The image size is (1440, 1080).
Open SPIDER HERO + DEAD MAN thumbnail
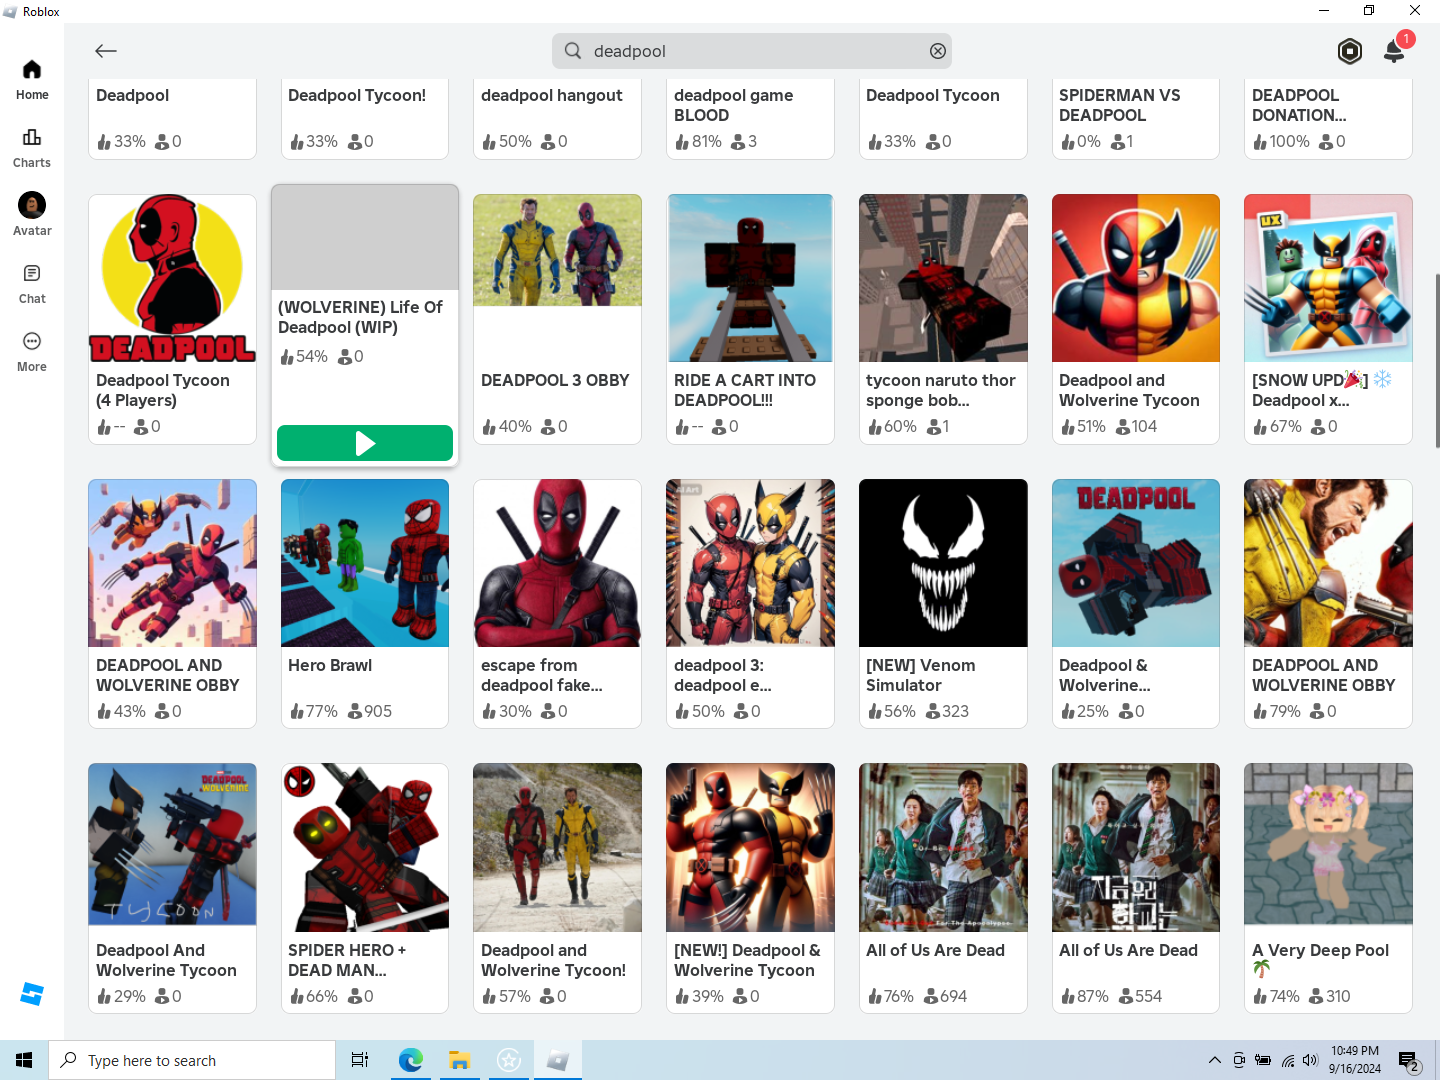(x=365, y=848)
